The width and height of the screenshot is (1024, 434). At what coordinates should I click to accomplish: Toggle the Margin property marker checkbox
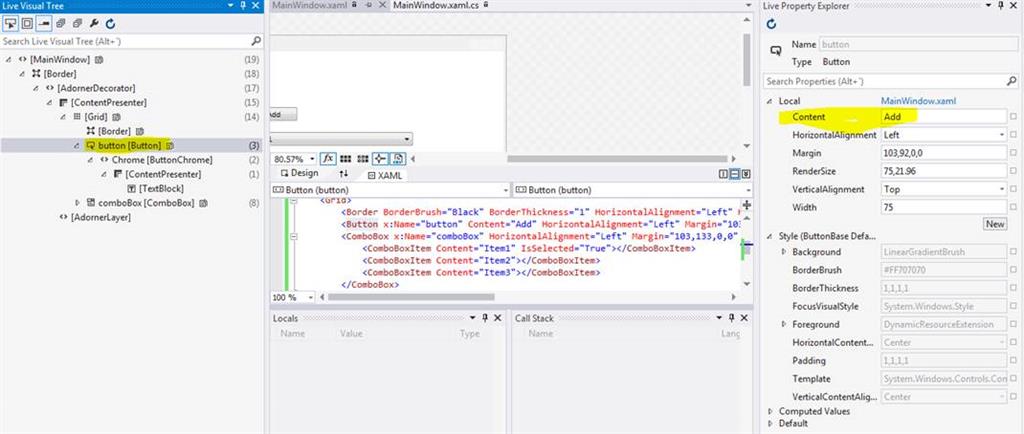[1013, 153]
